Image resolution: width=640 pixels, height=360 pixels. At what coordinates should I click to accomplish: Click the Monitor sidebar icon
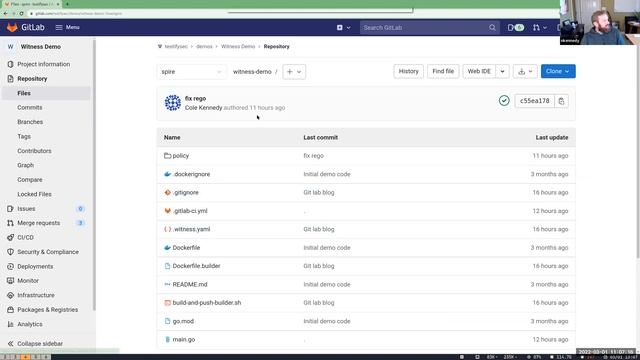tap(10, 281)
